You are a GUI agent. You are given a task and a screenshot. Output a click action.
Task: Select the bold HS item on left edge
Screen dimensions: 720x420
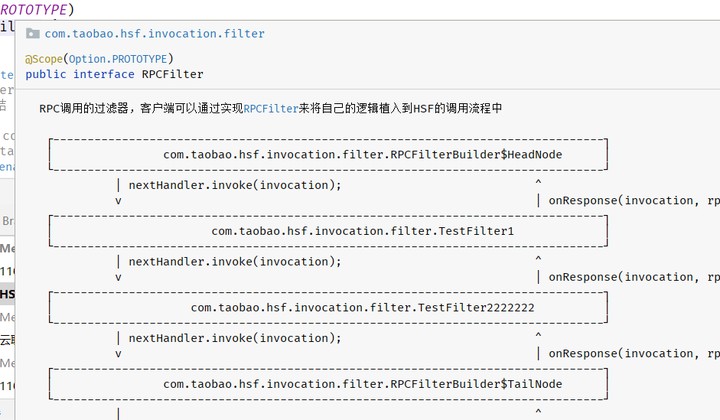point(7,294)
